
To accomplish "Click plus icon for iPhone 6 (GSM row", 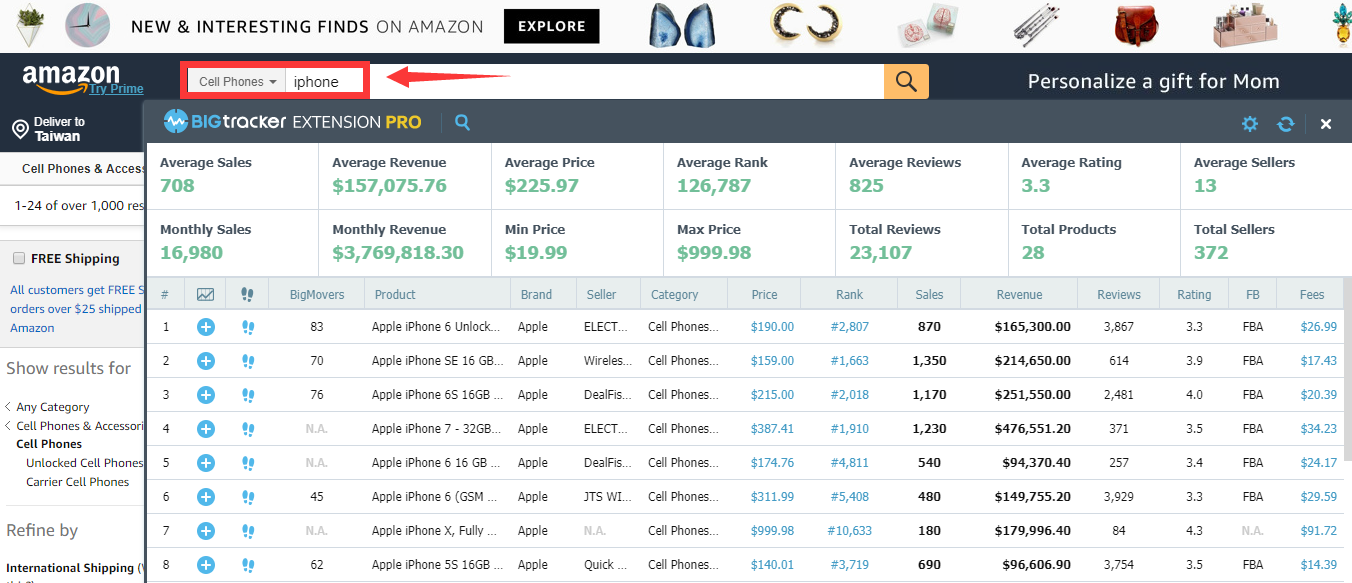I will point(206,497).
